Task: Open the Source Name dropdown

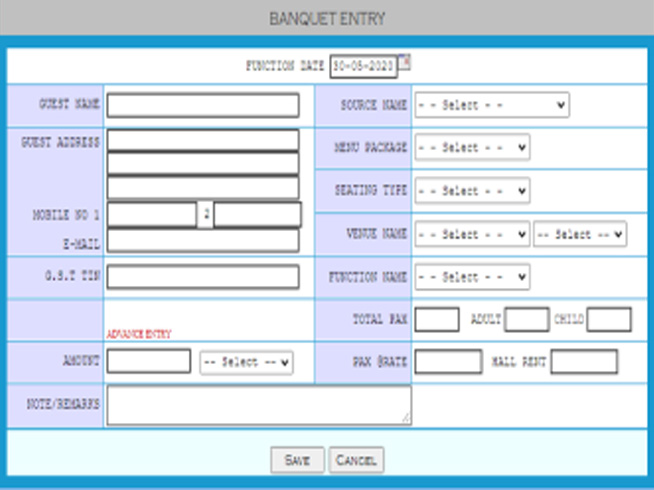Action: pos(492,105)
